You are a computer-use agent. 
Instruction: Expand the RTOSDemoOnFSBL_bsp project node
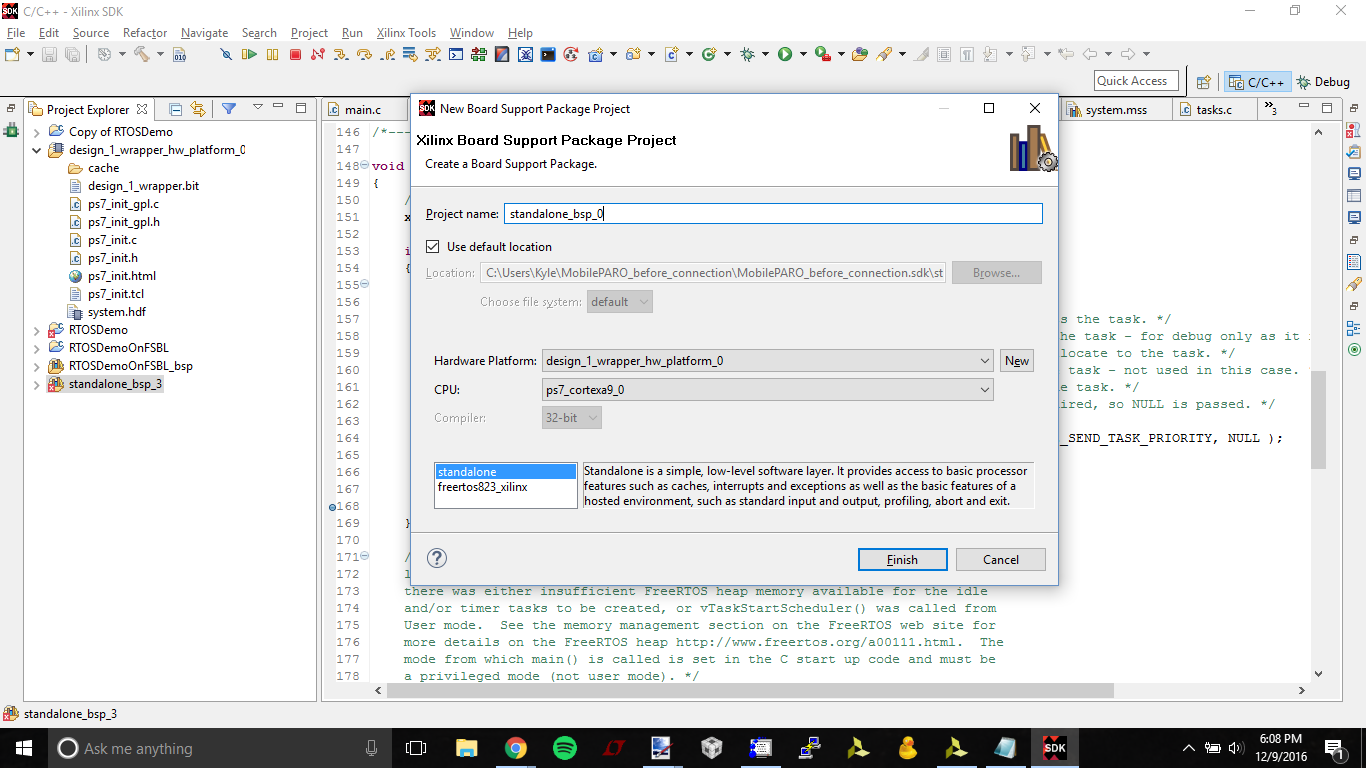click(37, 366)
